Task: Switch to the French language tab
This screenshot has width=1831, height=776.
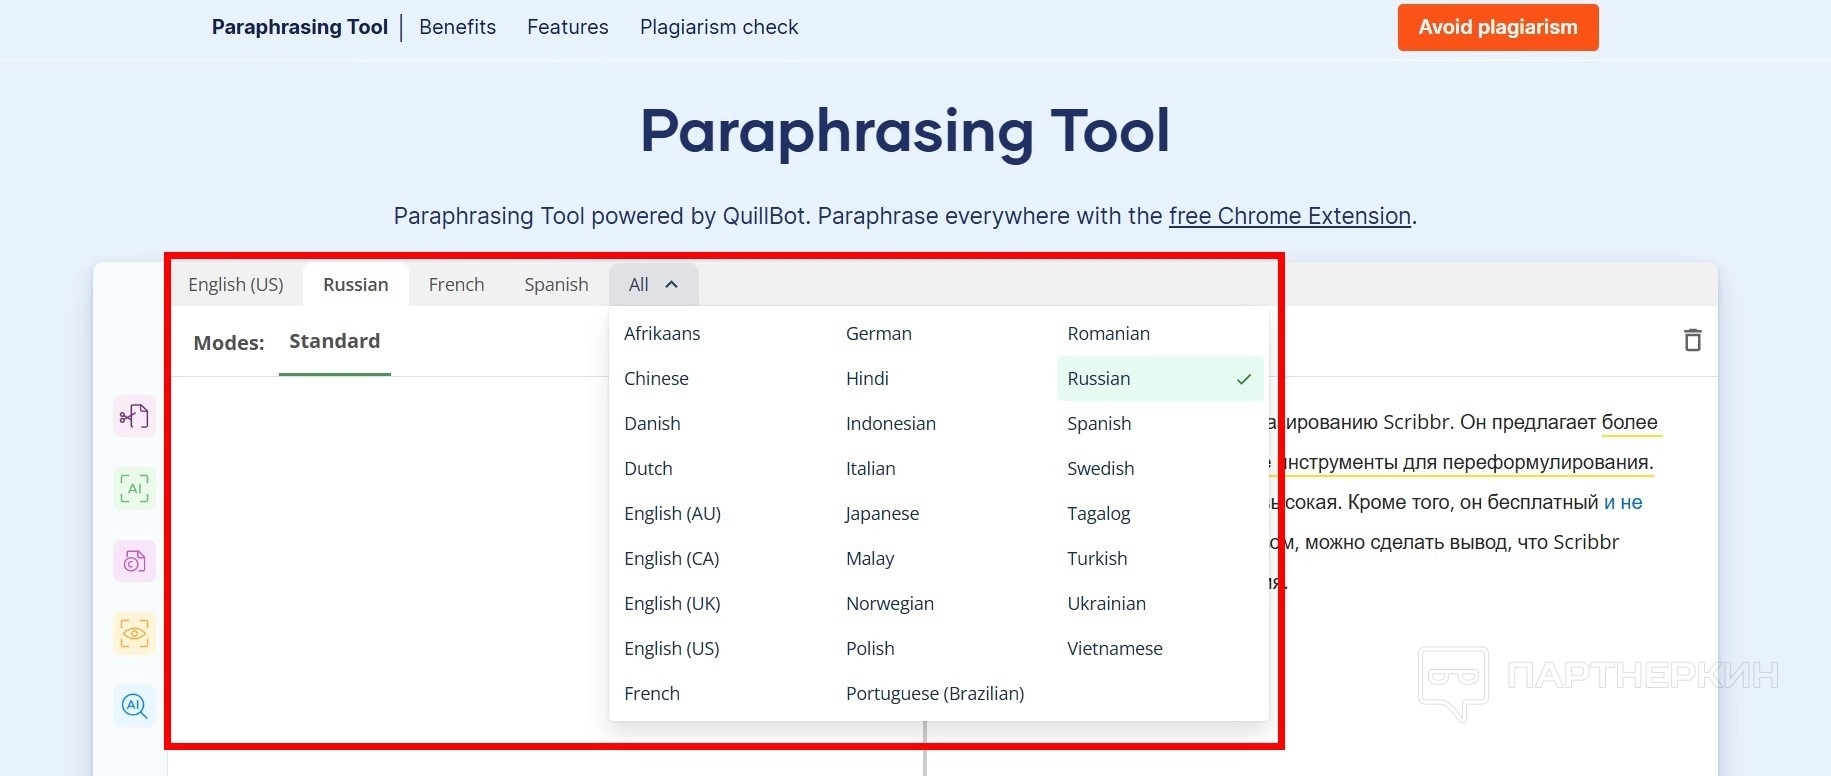Action: coord(456,285)
